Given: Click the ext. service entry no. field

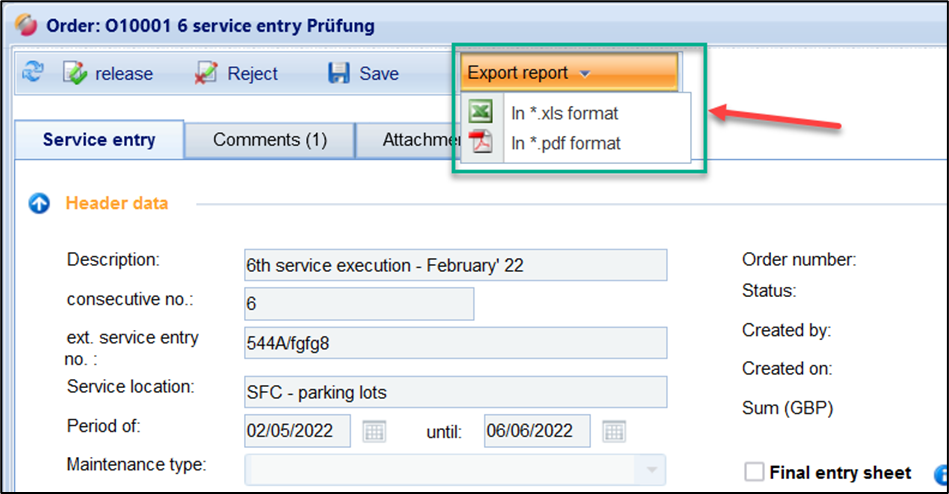Looking at the screenshot, I should pyautogui.click(x=455, y=342).
